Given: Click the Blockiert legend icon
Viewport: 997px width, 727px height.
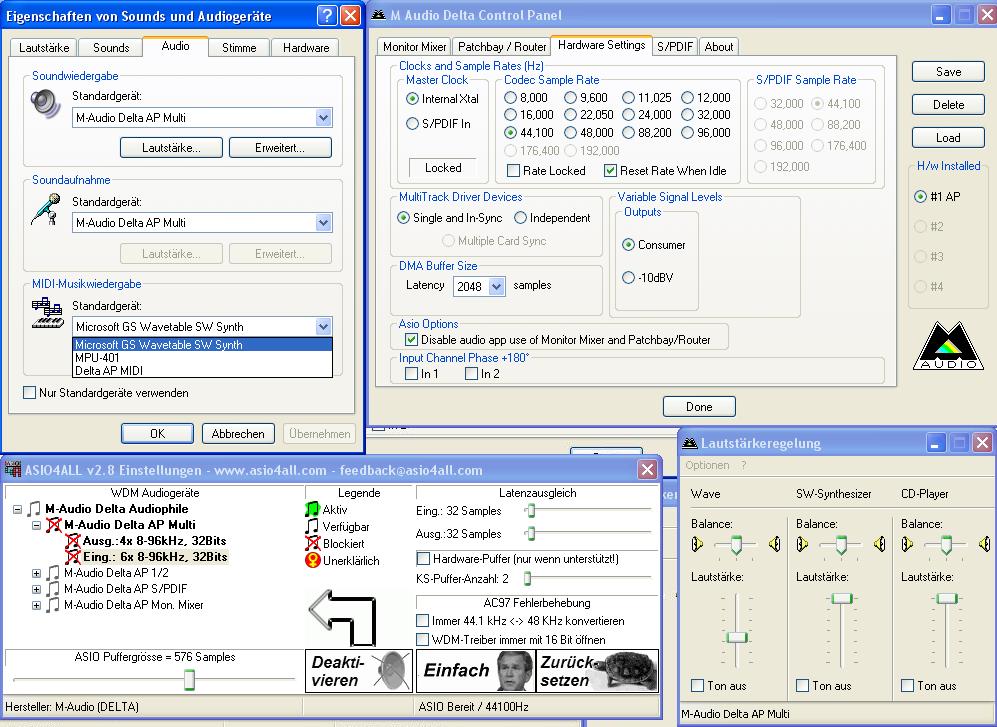Looking at the screenshot, I should 312,543.
